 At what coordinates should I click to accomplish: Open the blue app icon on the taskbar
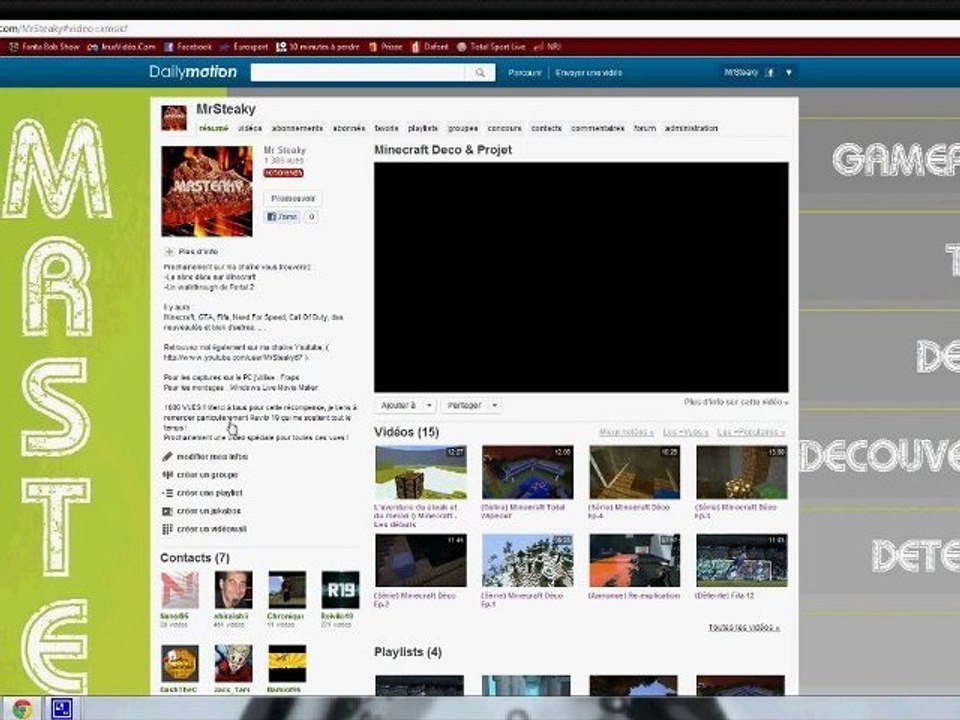(62, 709)
